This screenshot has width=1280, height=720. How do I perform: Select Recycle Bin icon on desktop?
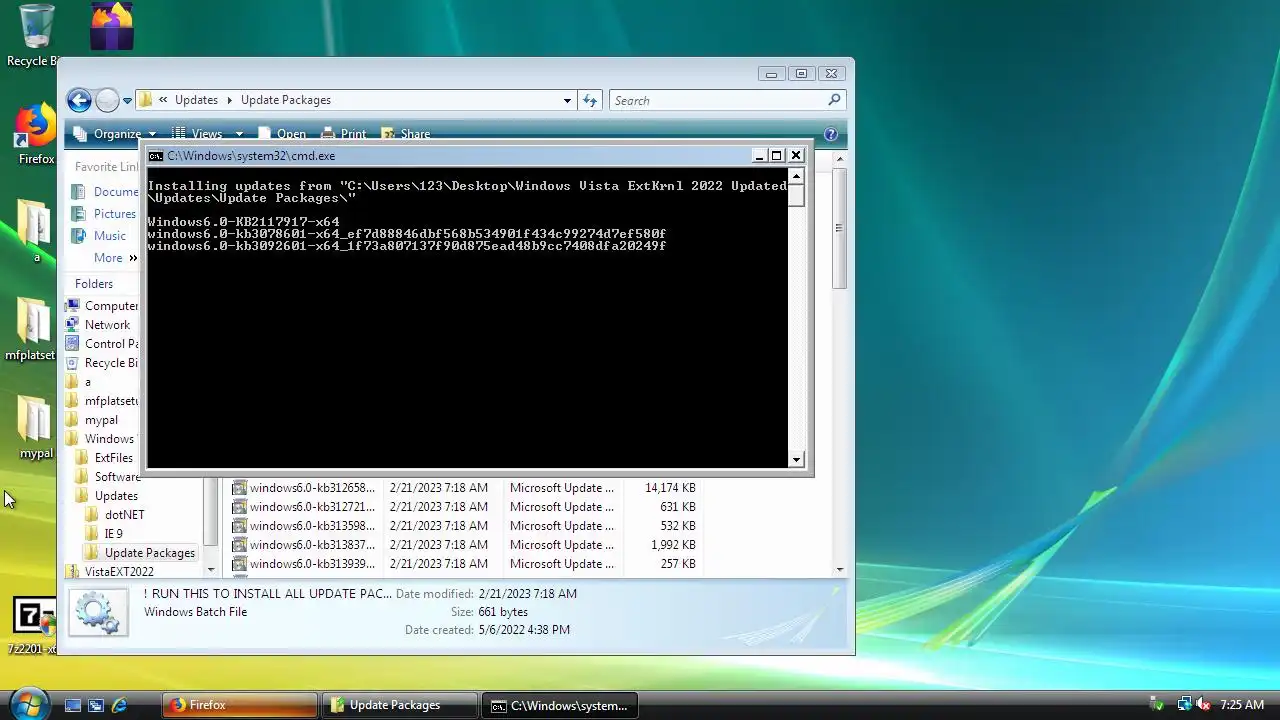33,35
